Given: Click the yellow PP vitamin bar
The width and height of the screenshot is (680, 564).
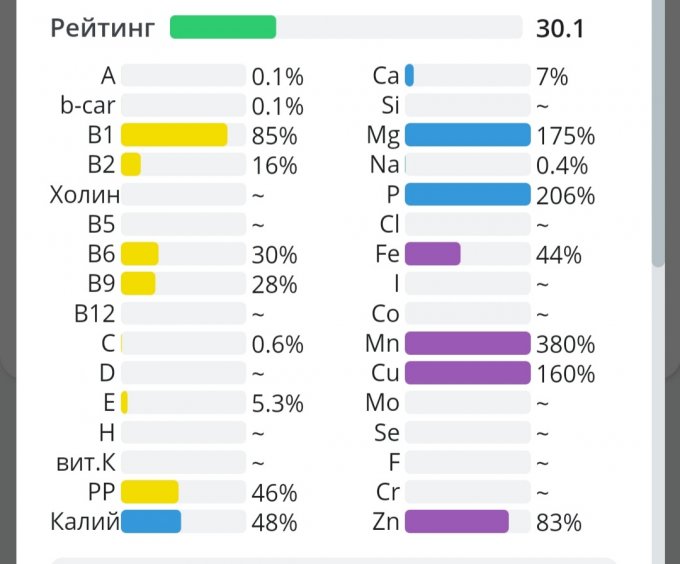Looking at the screenshot, I should 149,492.
